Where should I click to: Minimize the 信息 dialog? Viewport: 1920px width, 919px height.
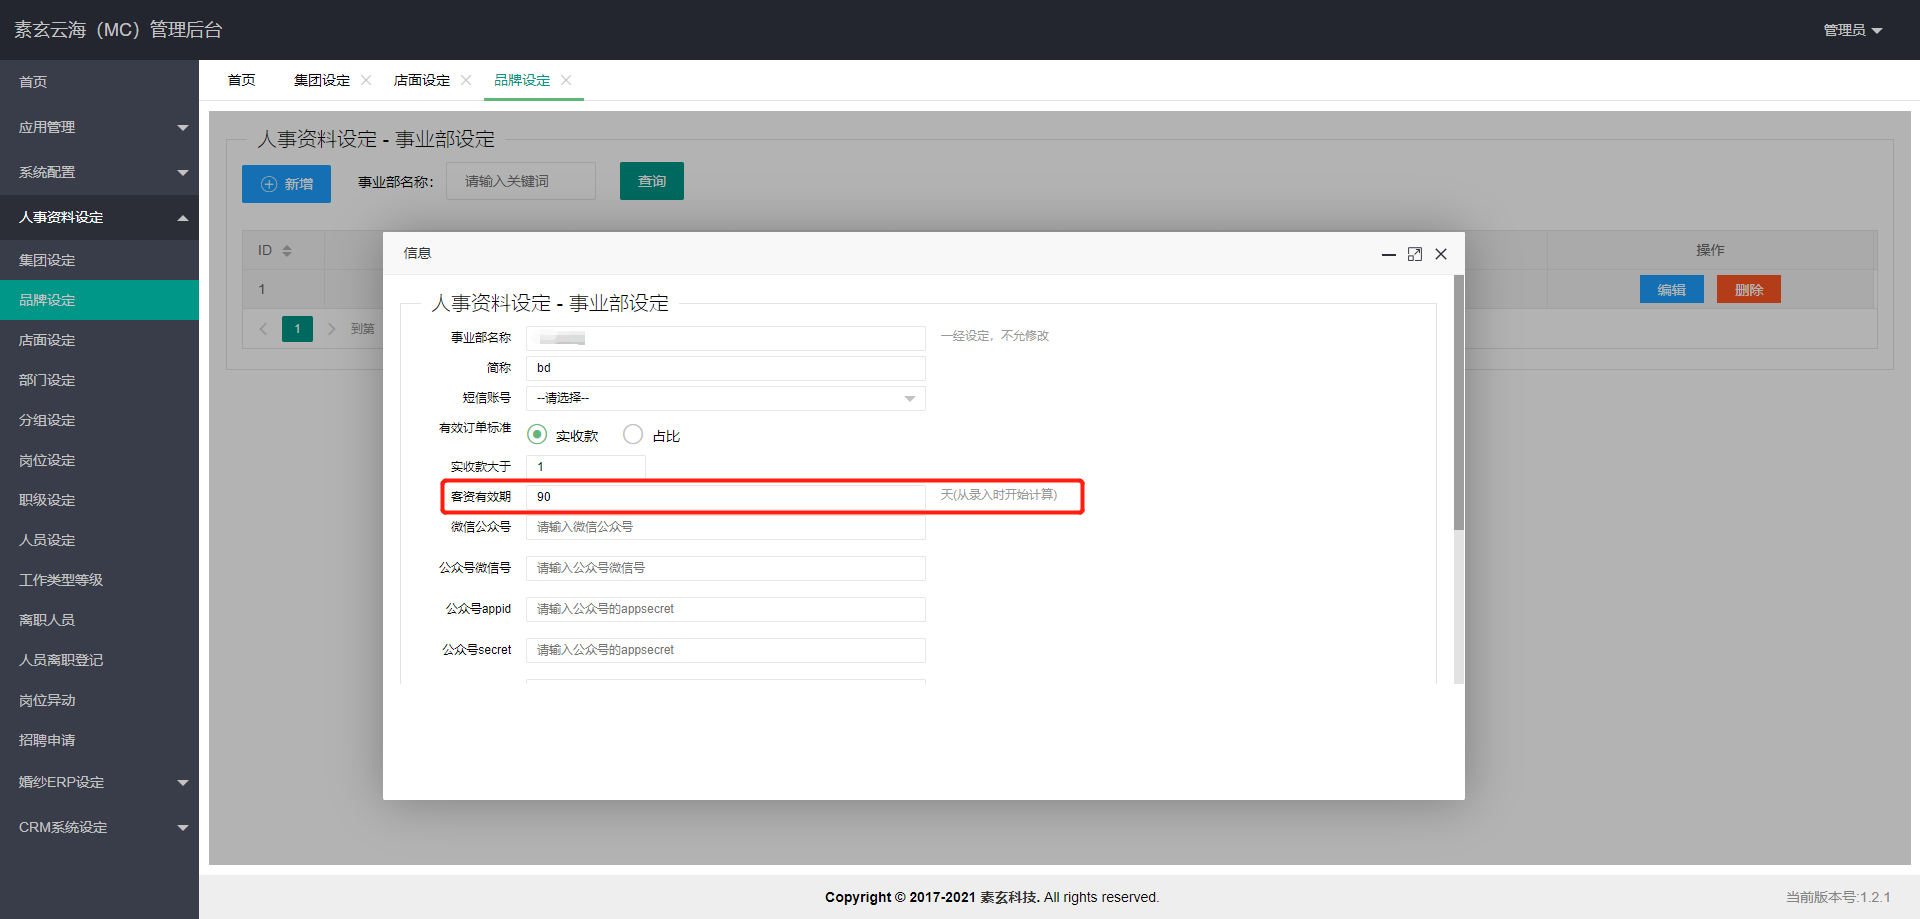click(x=1388, y=254)
